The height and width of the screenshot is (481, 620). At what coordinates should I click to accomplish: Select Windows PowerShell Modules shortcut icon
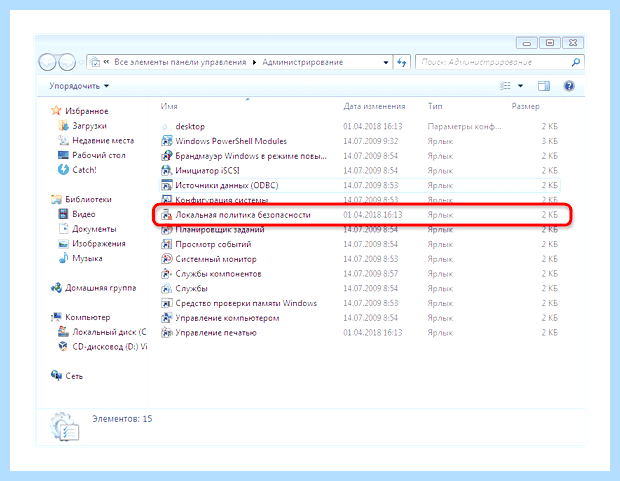[166, 141]
